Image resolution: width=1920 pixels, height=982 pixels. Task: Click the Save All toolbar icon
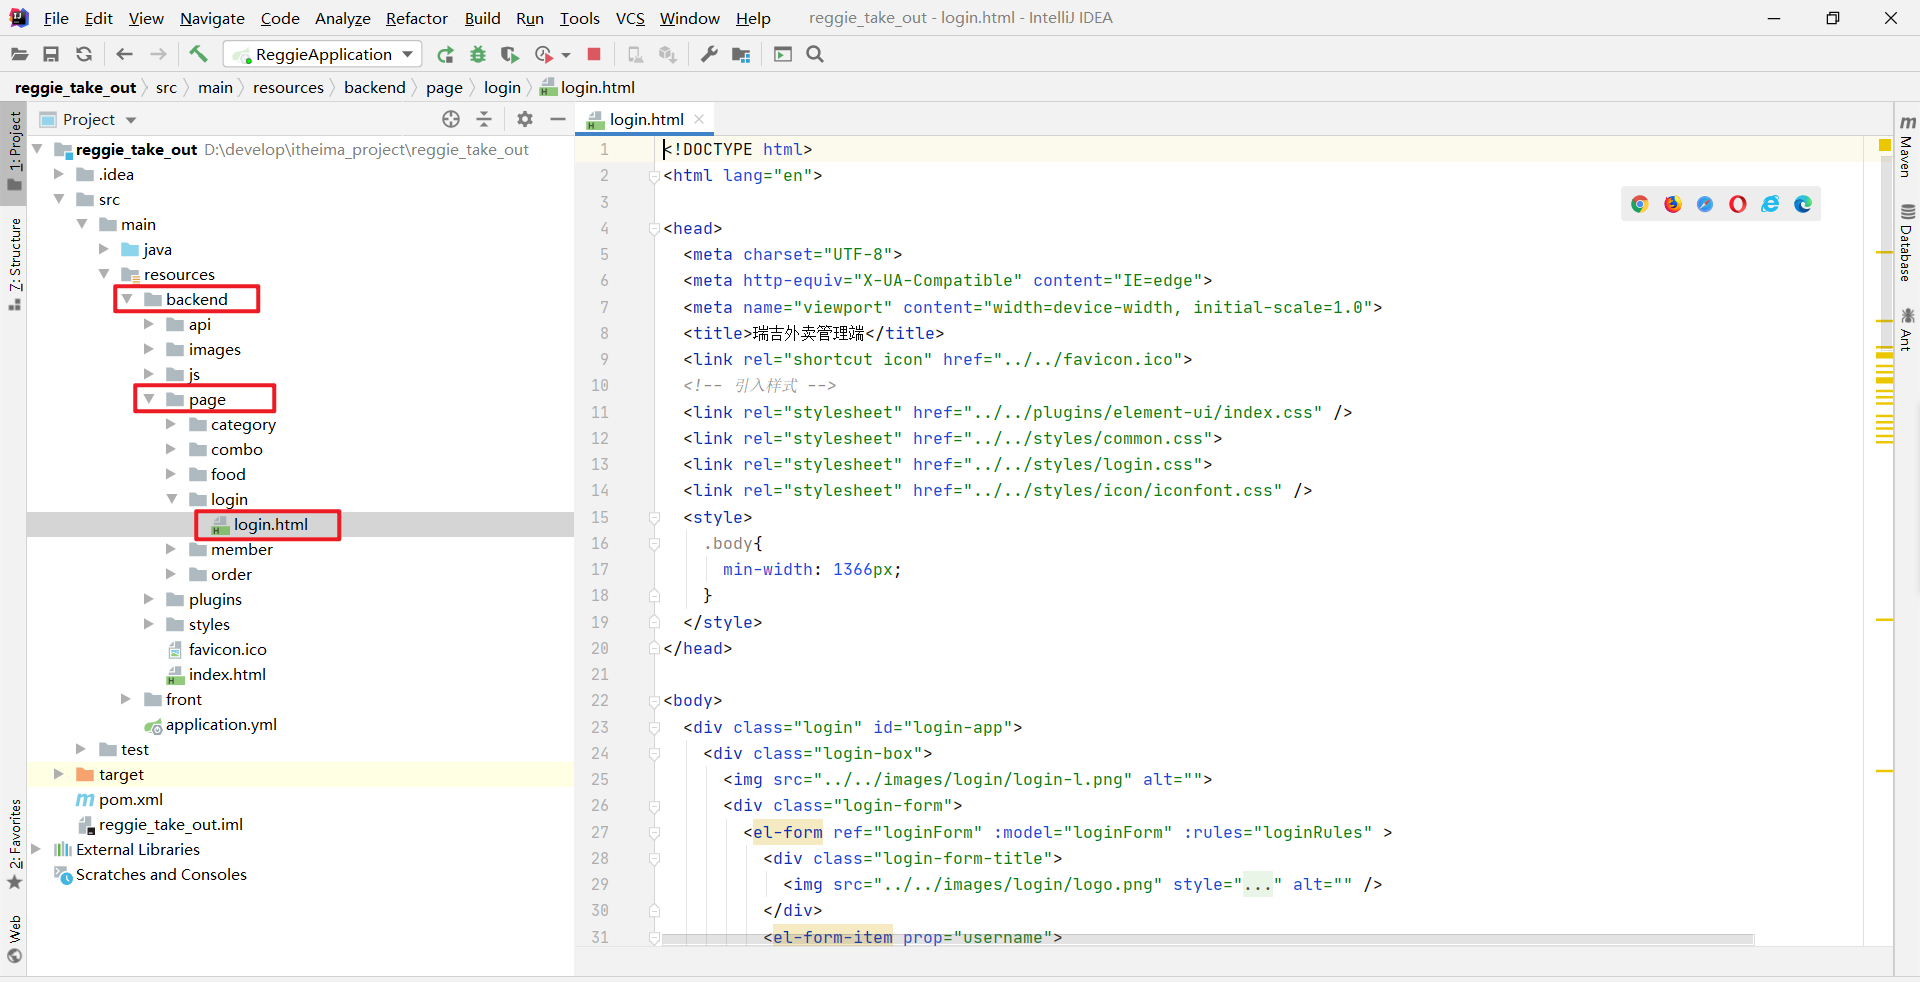pyautogui.click(x=51, y=54)
